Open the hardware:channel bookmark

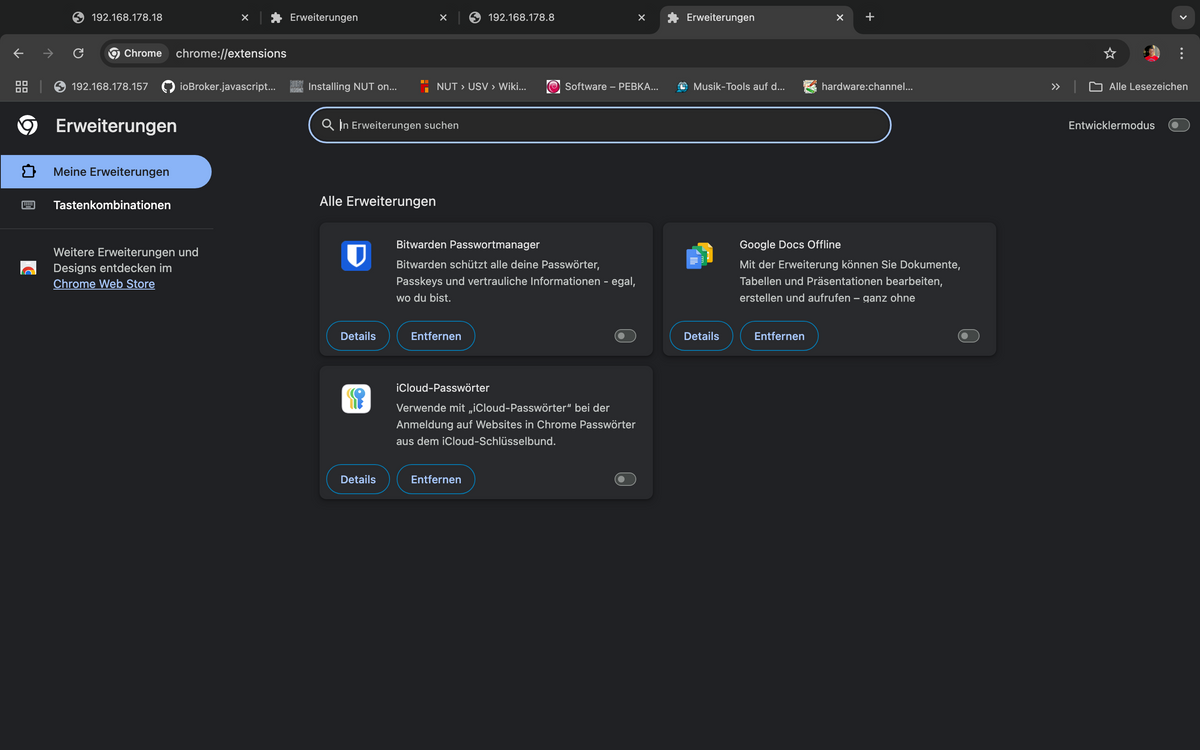point(858,87)
